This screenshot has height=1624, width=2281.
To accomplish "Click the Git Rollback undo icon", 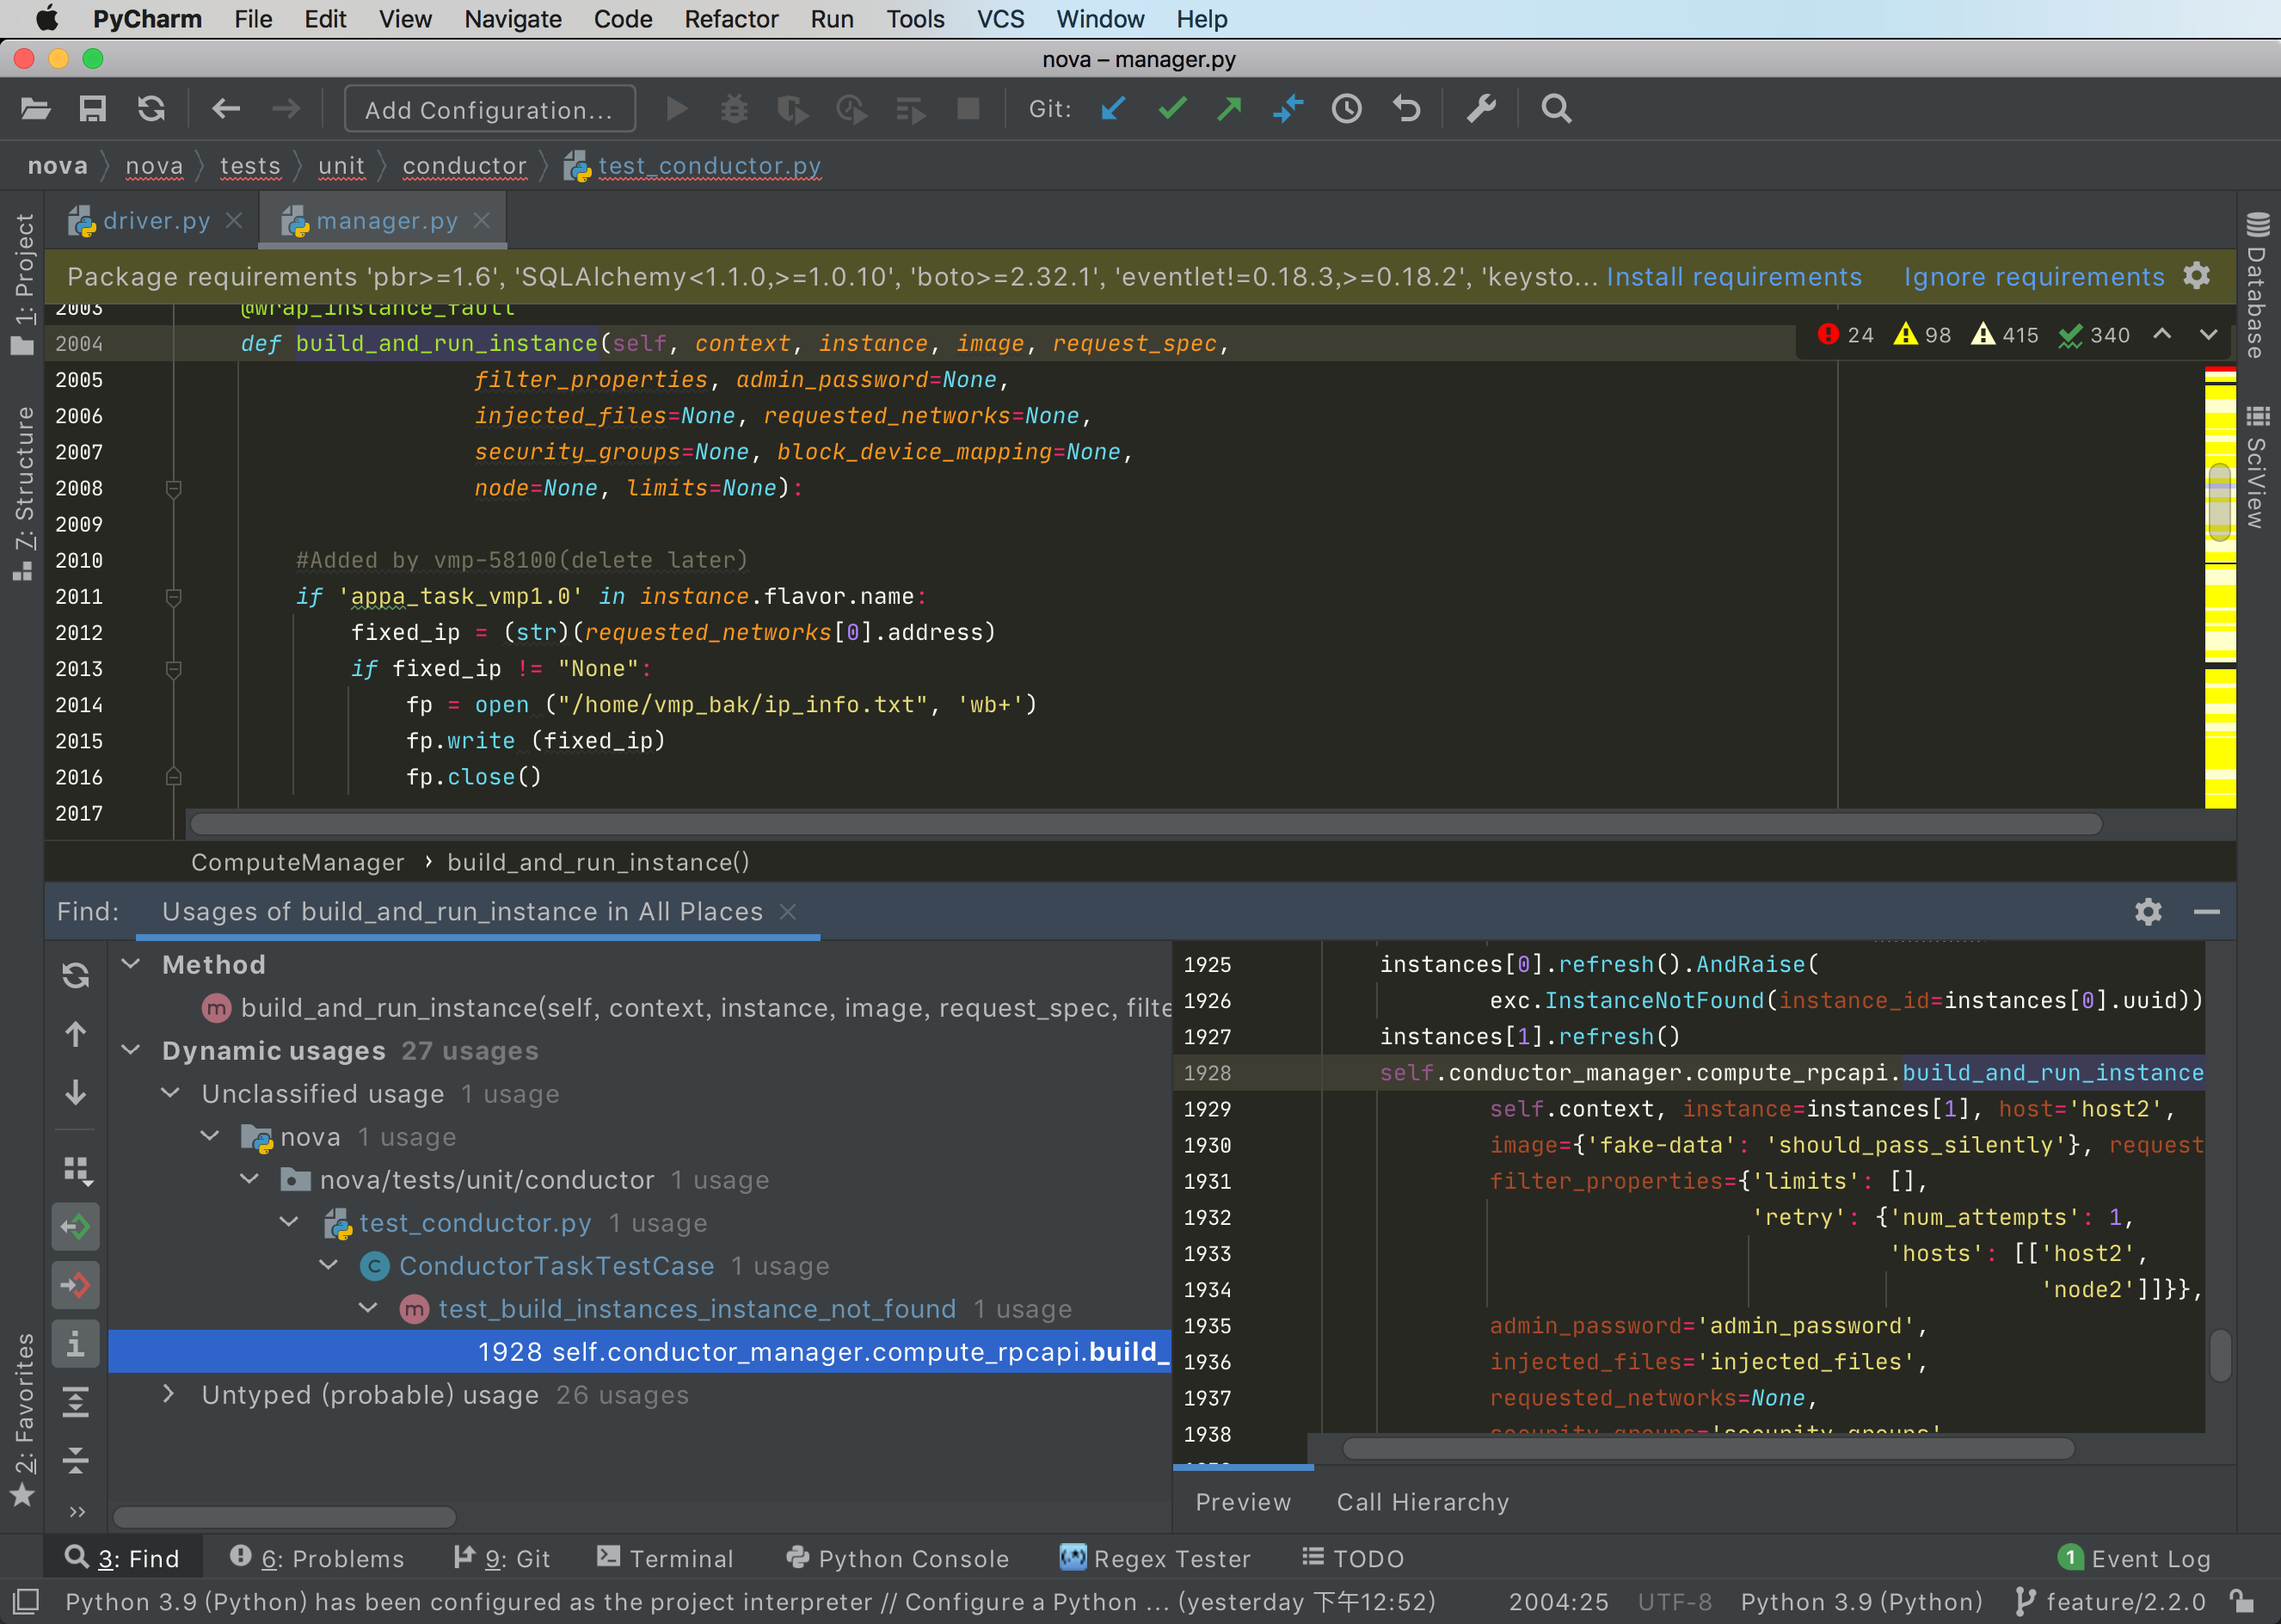I will point(1406,108).
